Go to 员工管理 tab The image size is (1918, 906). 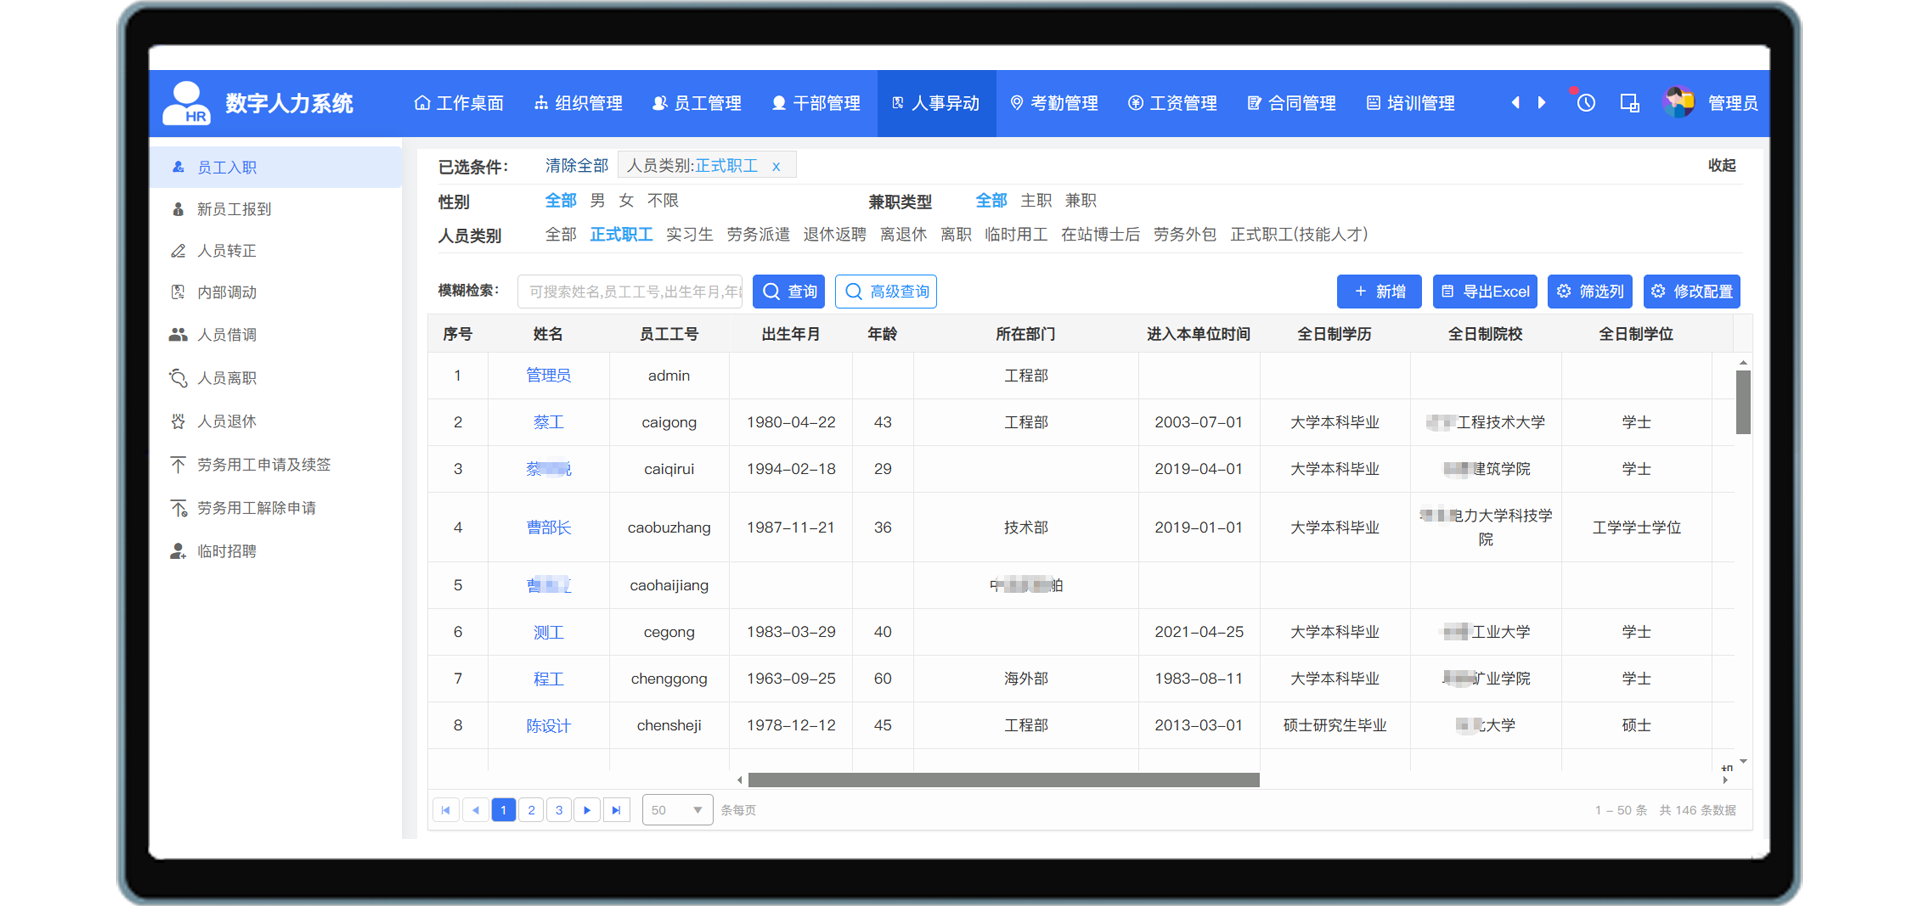[x=697, y=103]
